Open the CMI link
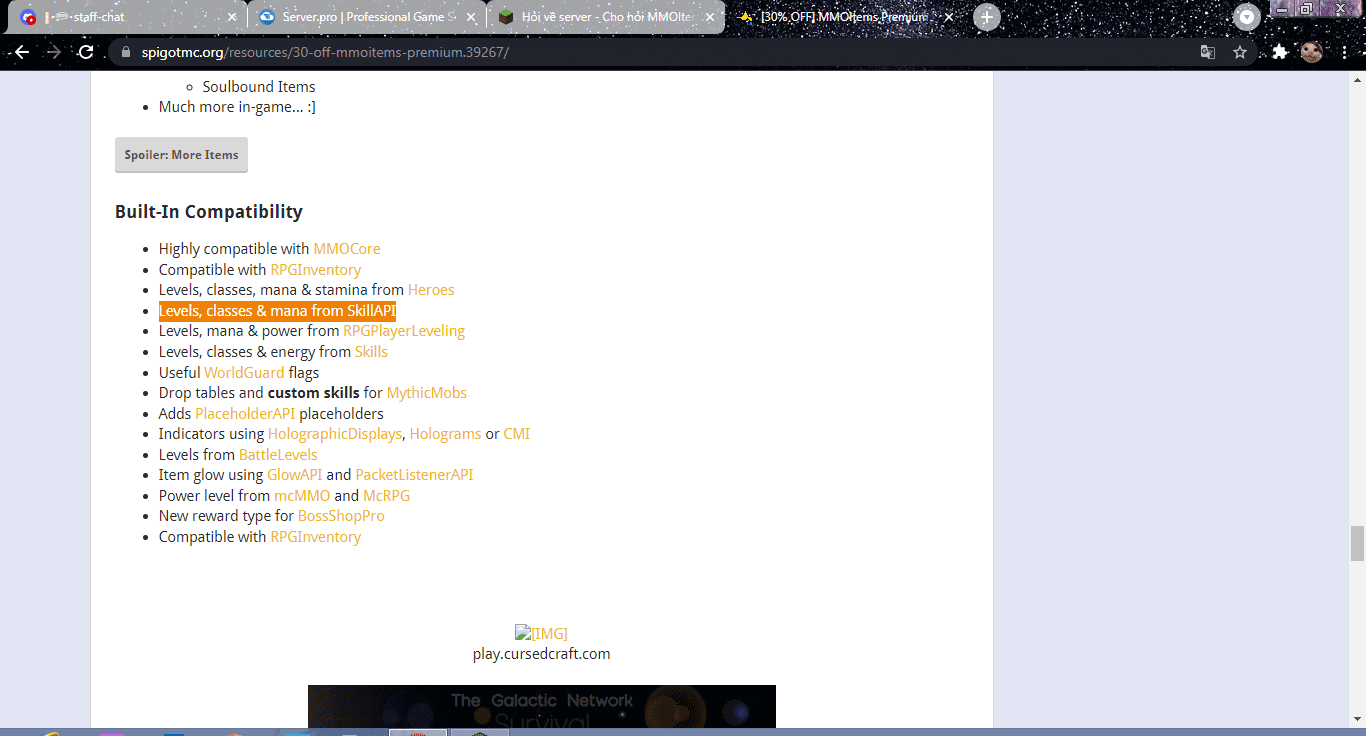This screenshot has height=736, width=1366. coord(517,434)
